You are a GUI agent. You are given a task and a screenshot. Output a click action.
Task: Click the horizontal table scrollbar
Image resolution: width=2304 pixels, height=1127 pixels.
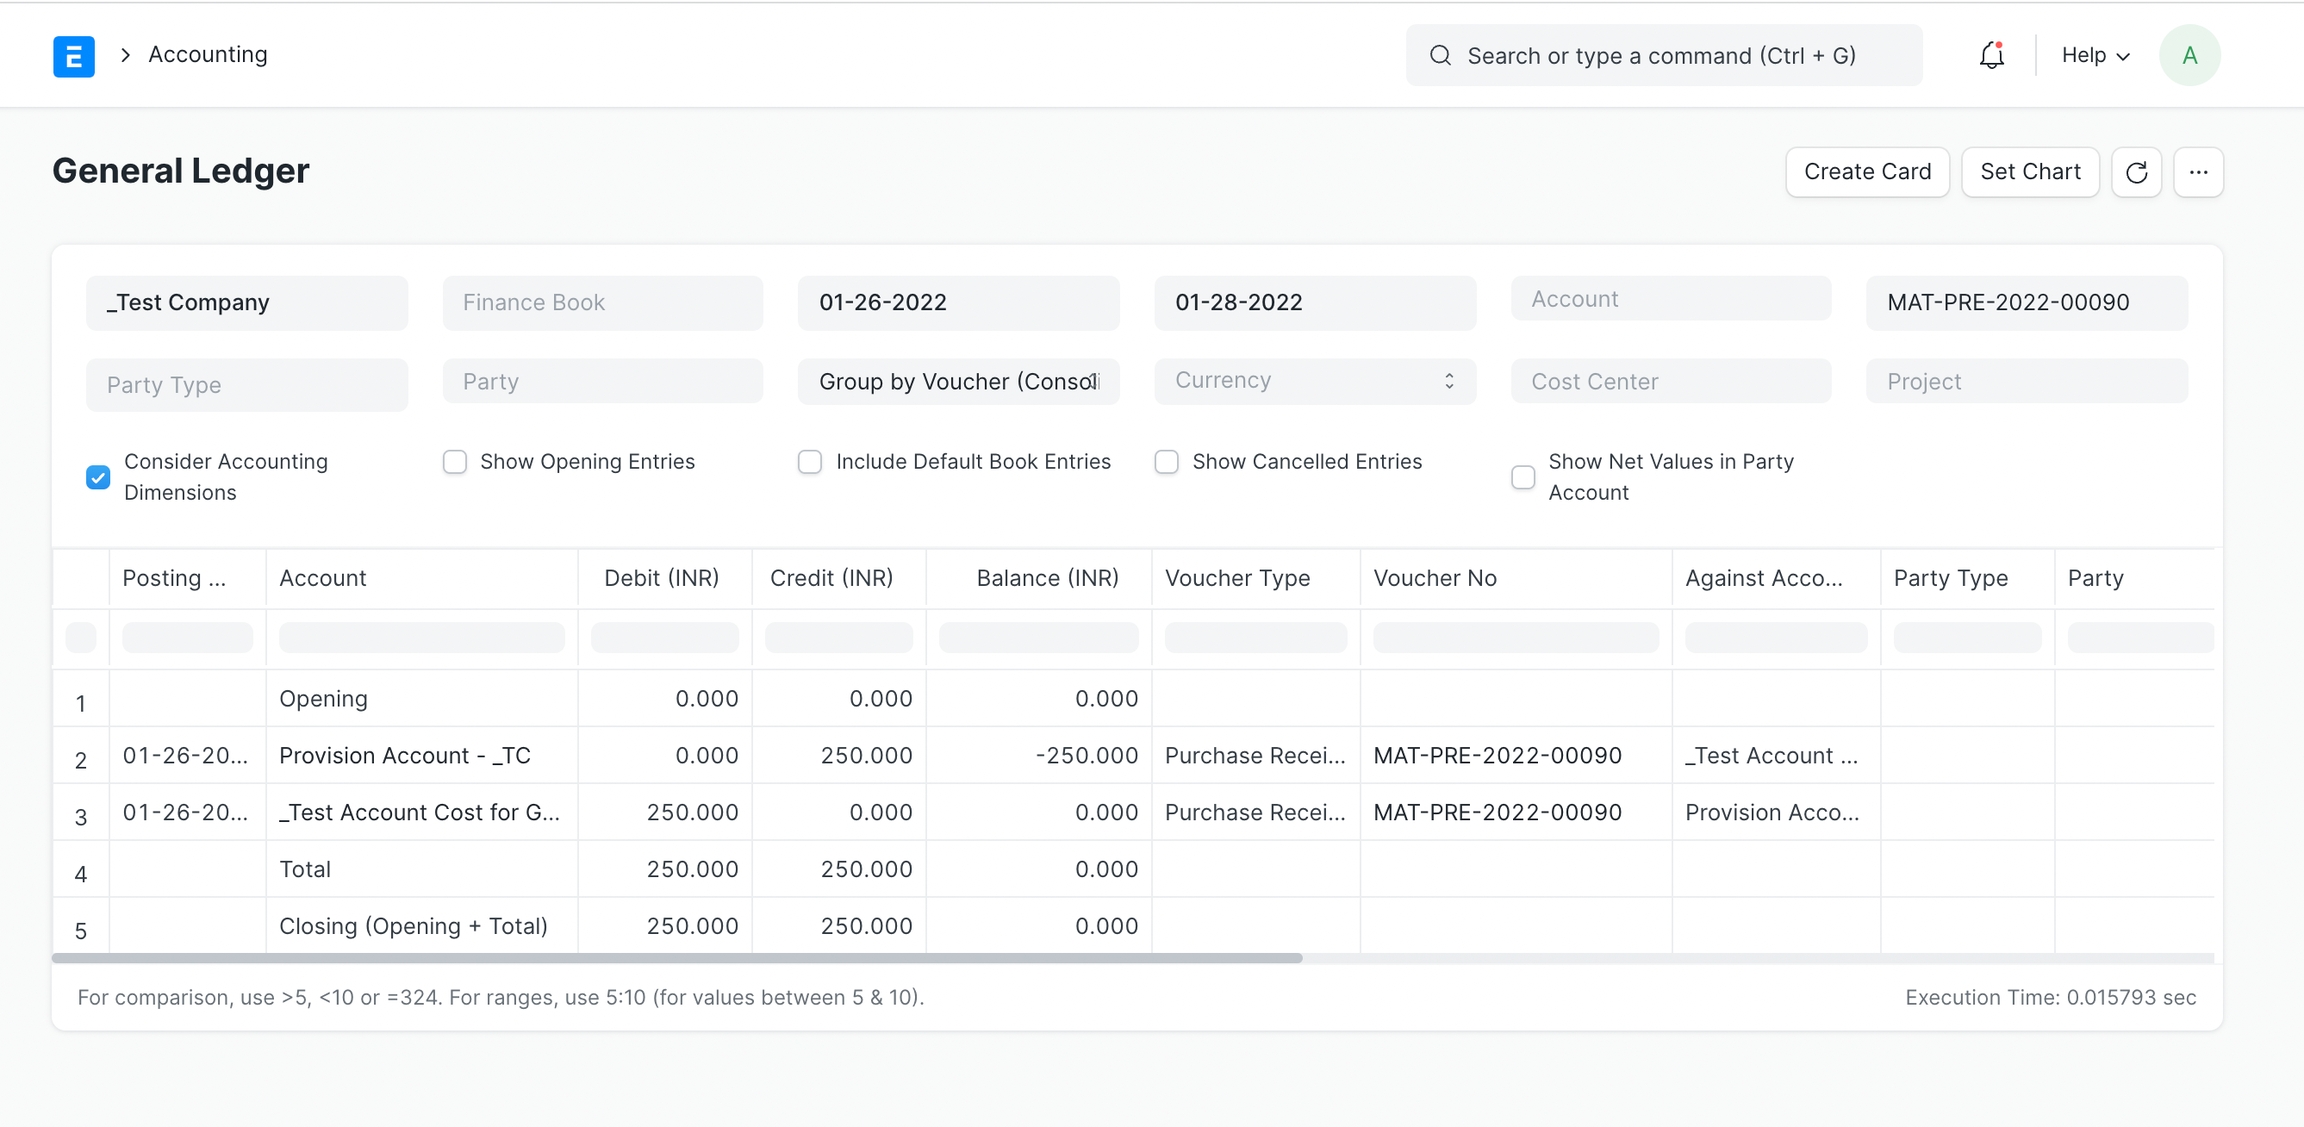(x=677, y=958)
